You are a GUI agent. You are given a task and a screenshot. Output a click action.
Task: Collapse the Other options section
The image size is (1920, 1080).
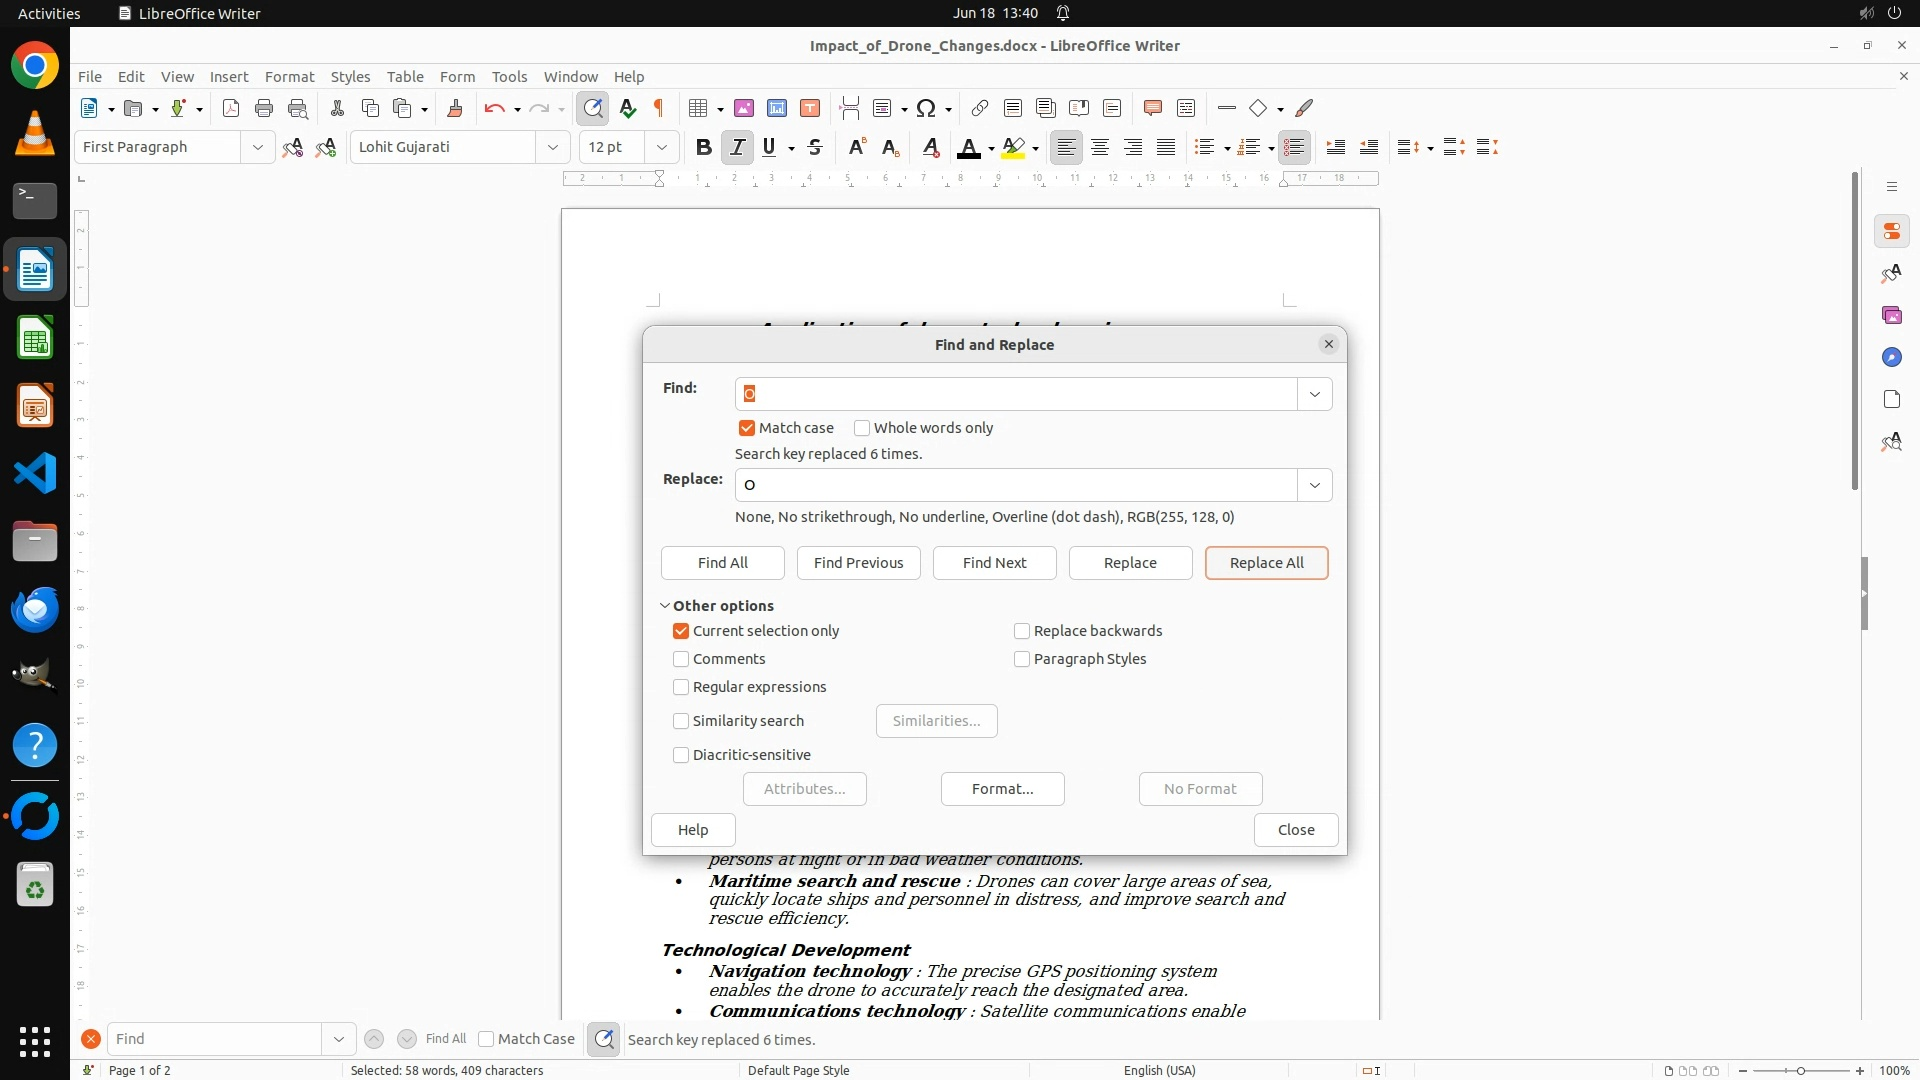click(665, 606)
